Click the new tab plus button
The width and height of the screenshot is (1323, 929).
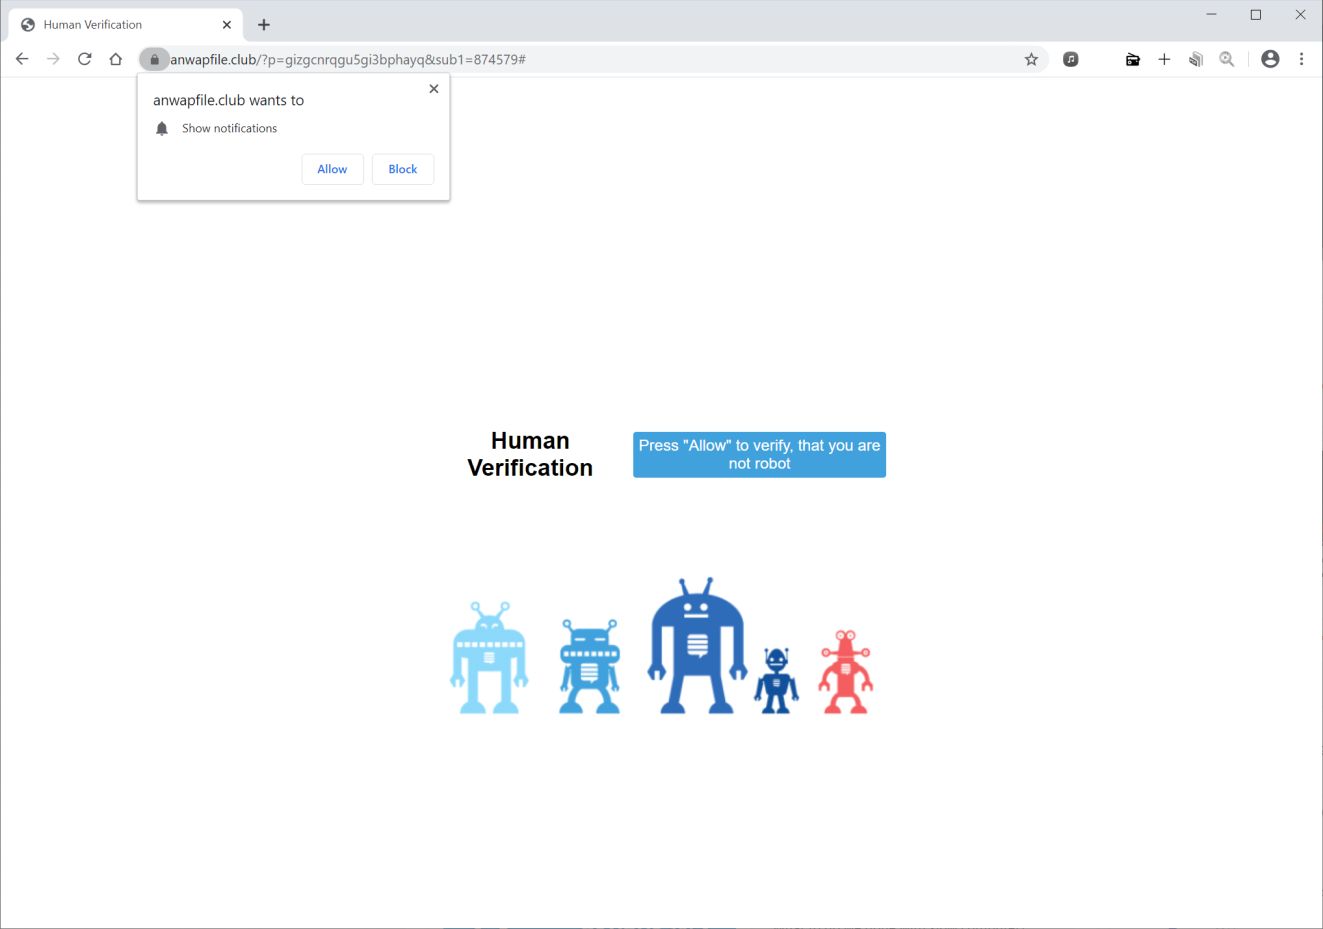[x=264, y=24]
